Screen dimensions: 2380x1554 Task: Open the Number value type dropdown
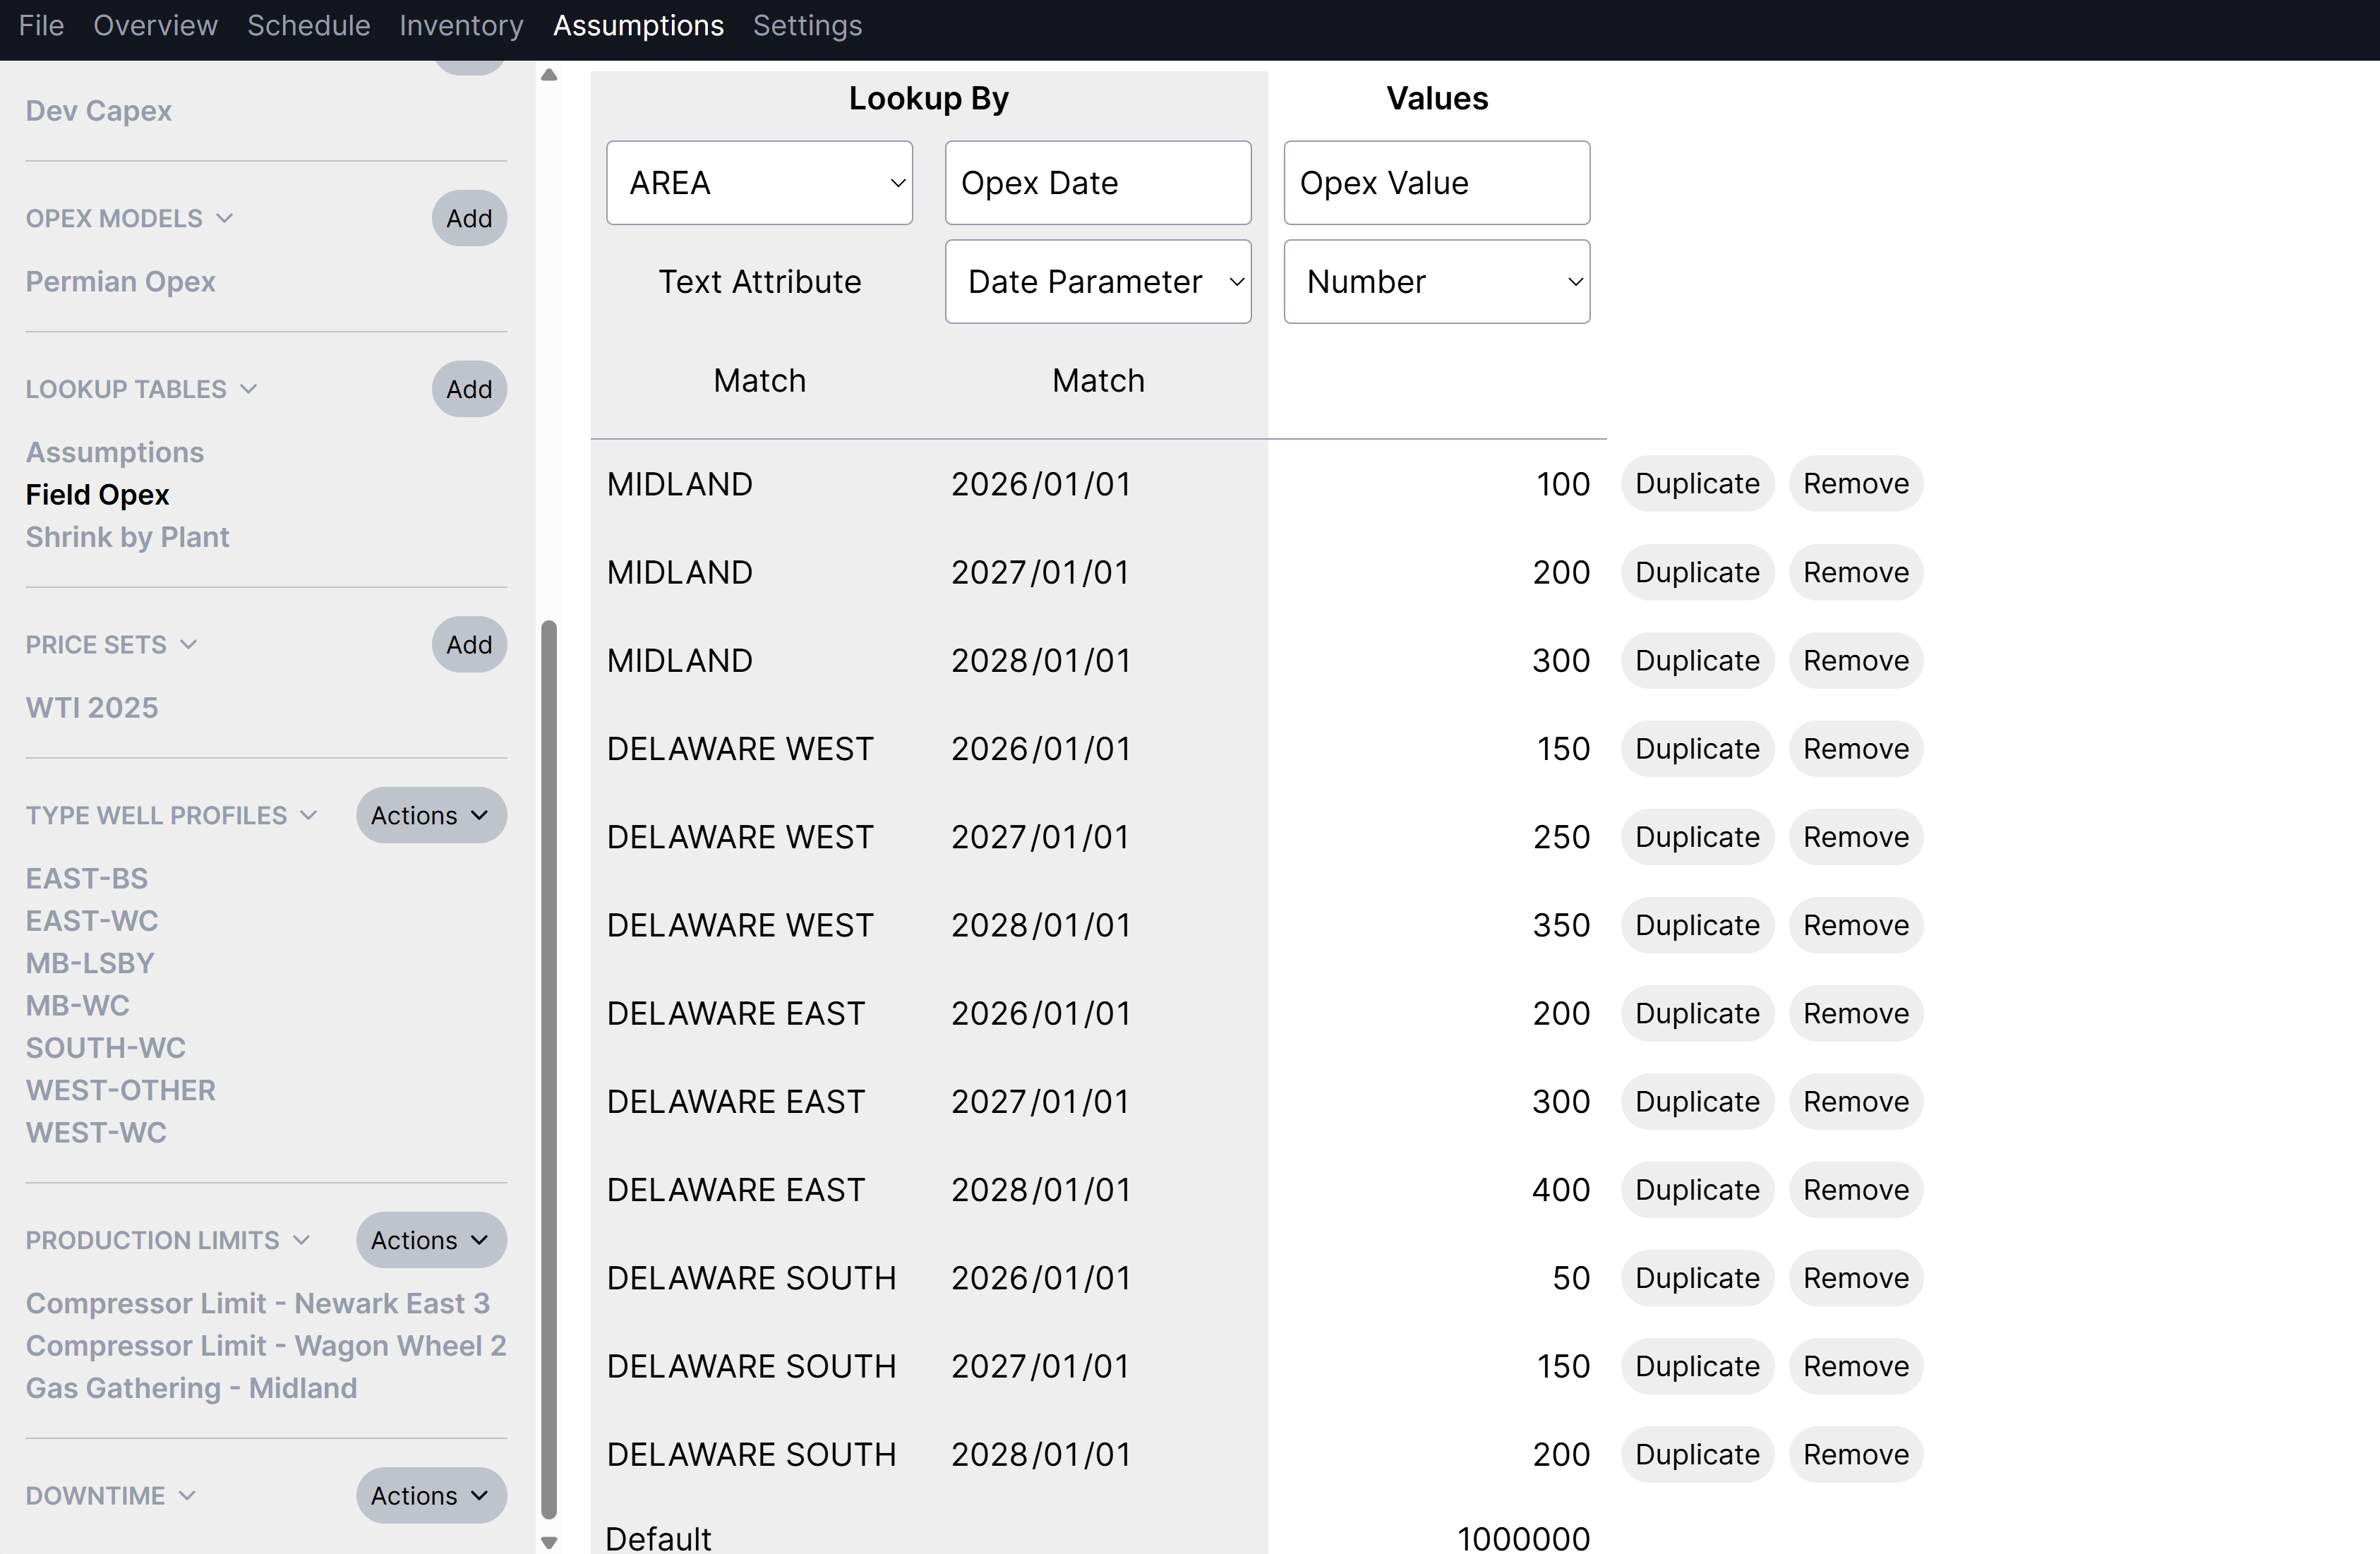[1437, 282]
